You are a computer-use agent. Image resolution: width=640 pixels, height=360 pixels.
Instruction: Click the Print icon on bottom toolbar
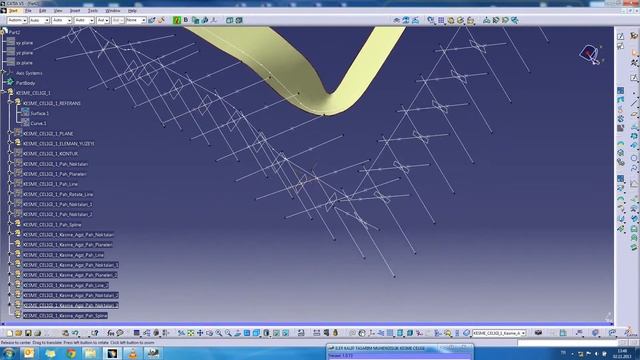pos(37,333)
